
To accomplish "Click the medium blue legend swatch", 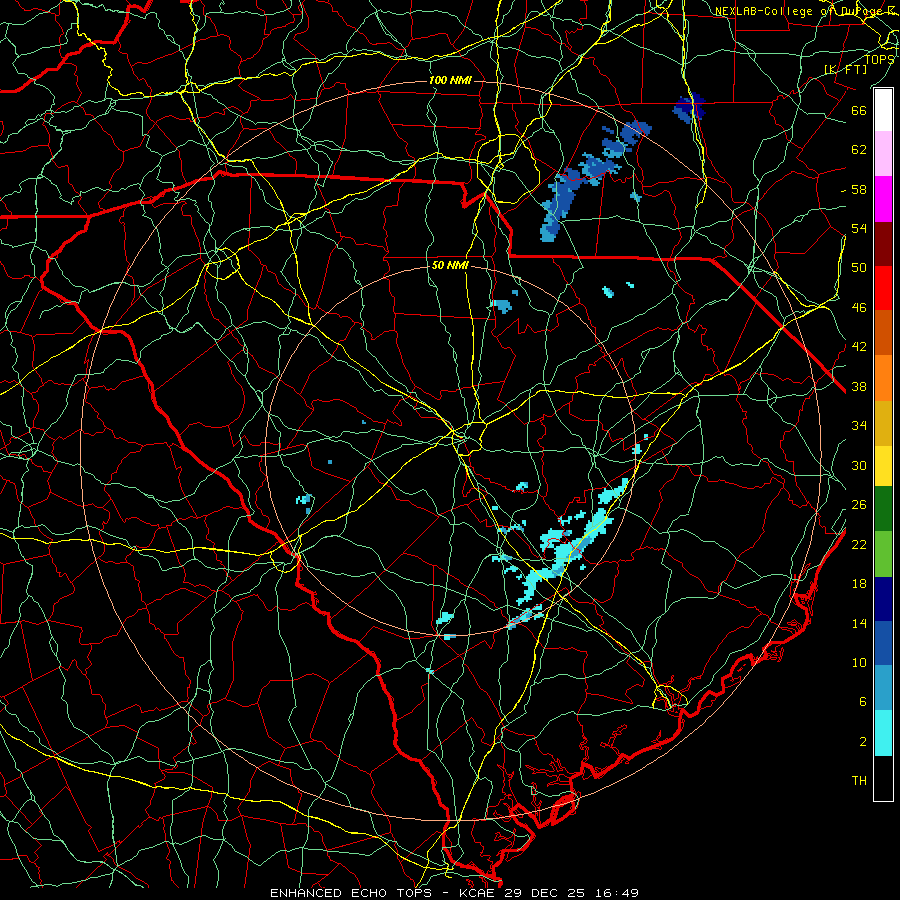I will coord(883,643).
